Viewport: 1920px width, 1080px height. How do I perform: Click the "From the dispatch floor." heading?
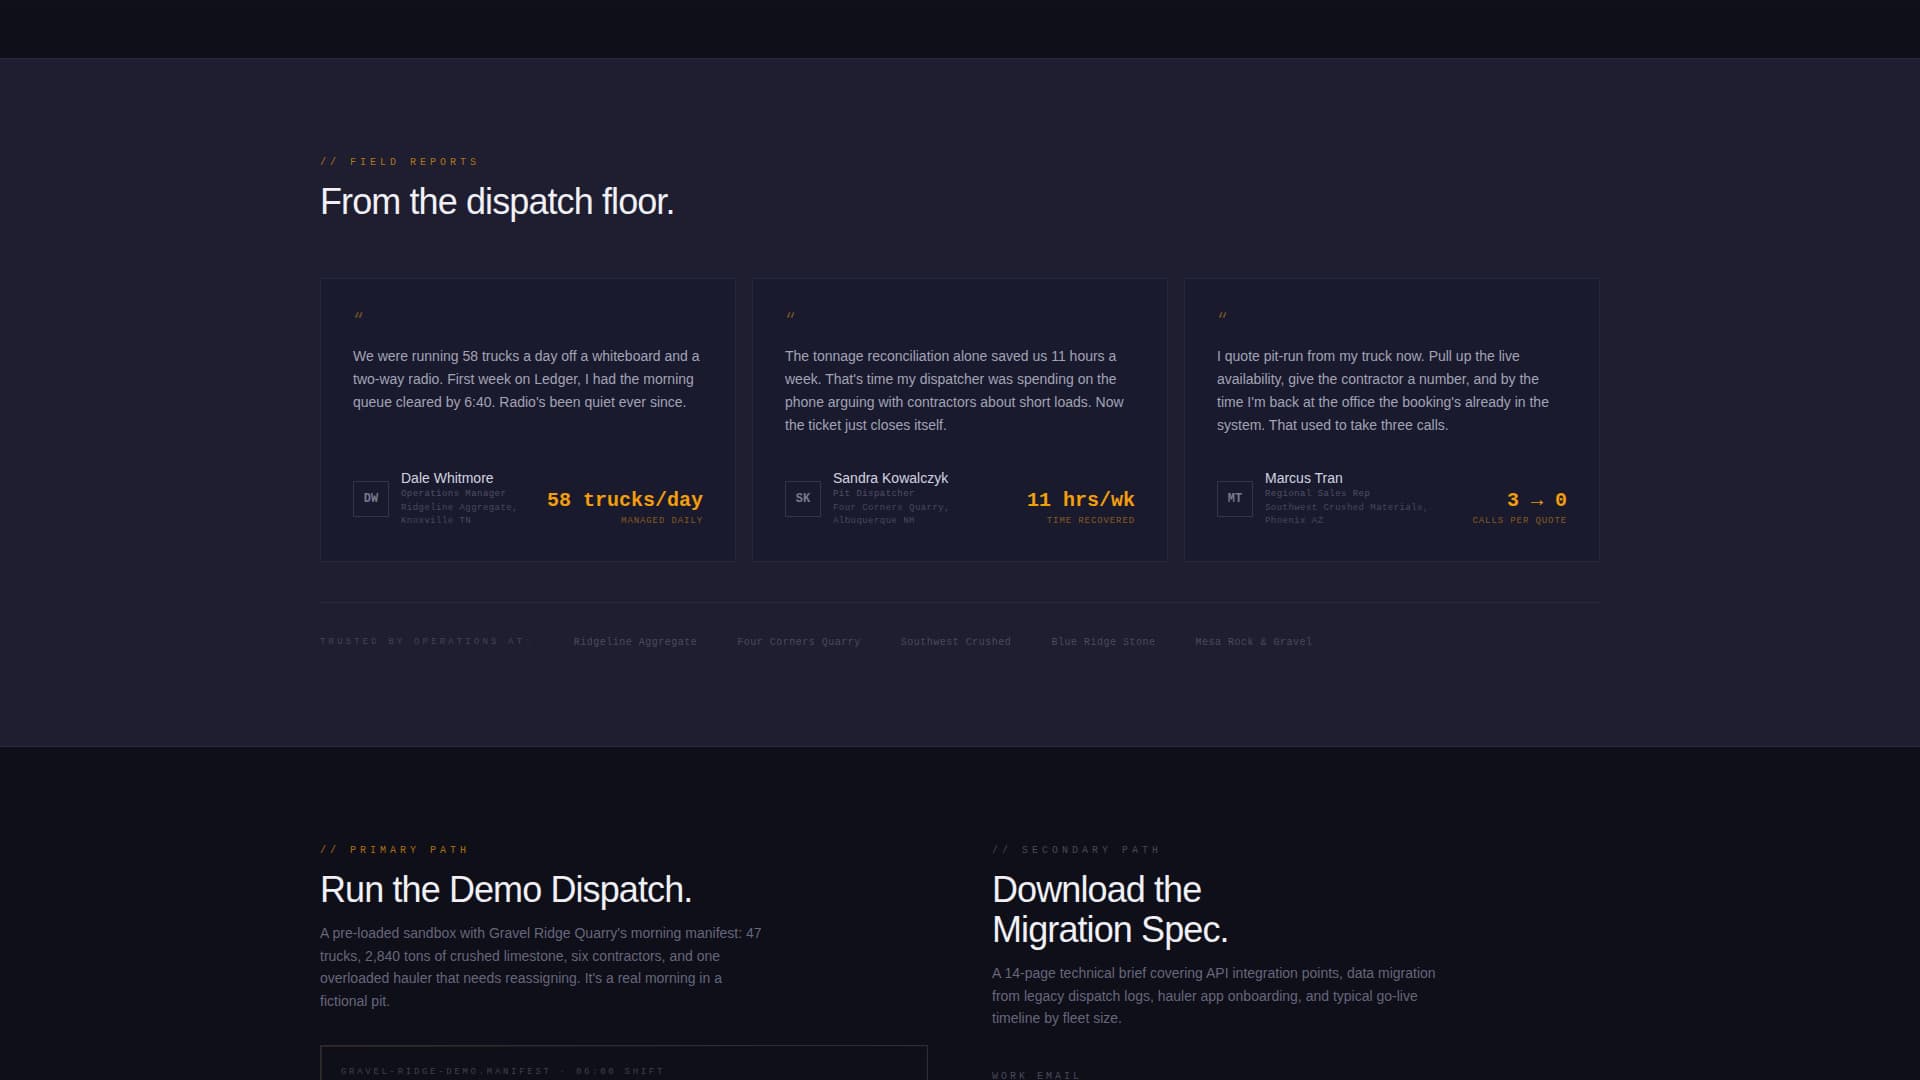tap(497, 202)
